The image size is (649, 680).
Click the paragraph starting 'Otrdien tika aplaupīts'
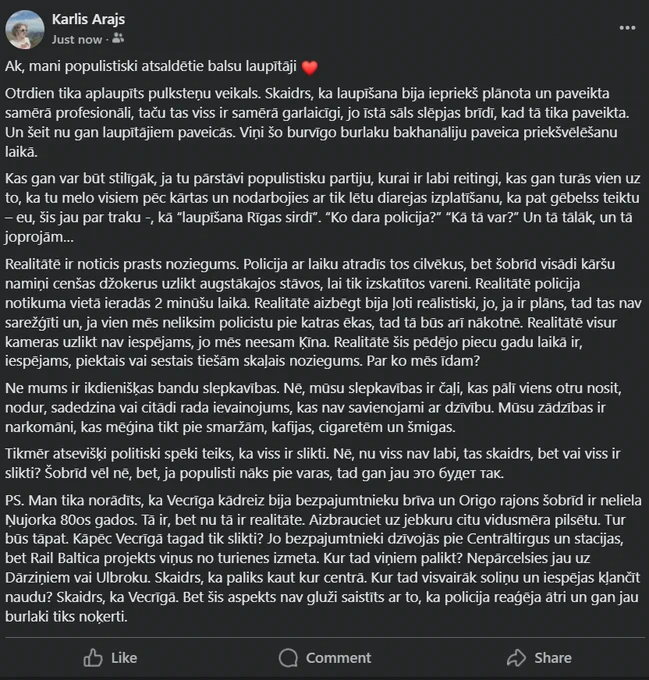[317, 123]
